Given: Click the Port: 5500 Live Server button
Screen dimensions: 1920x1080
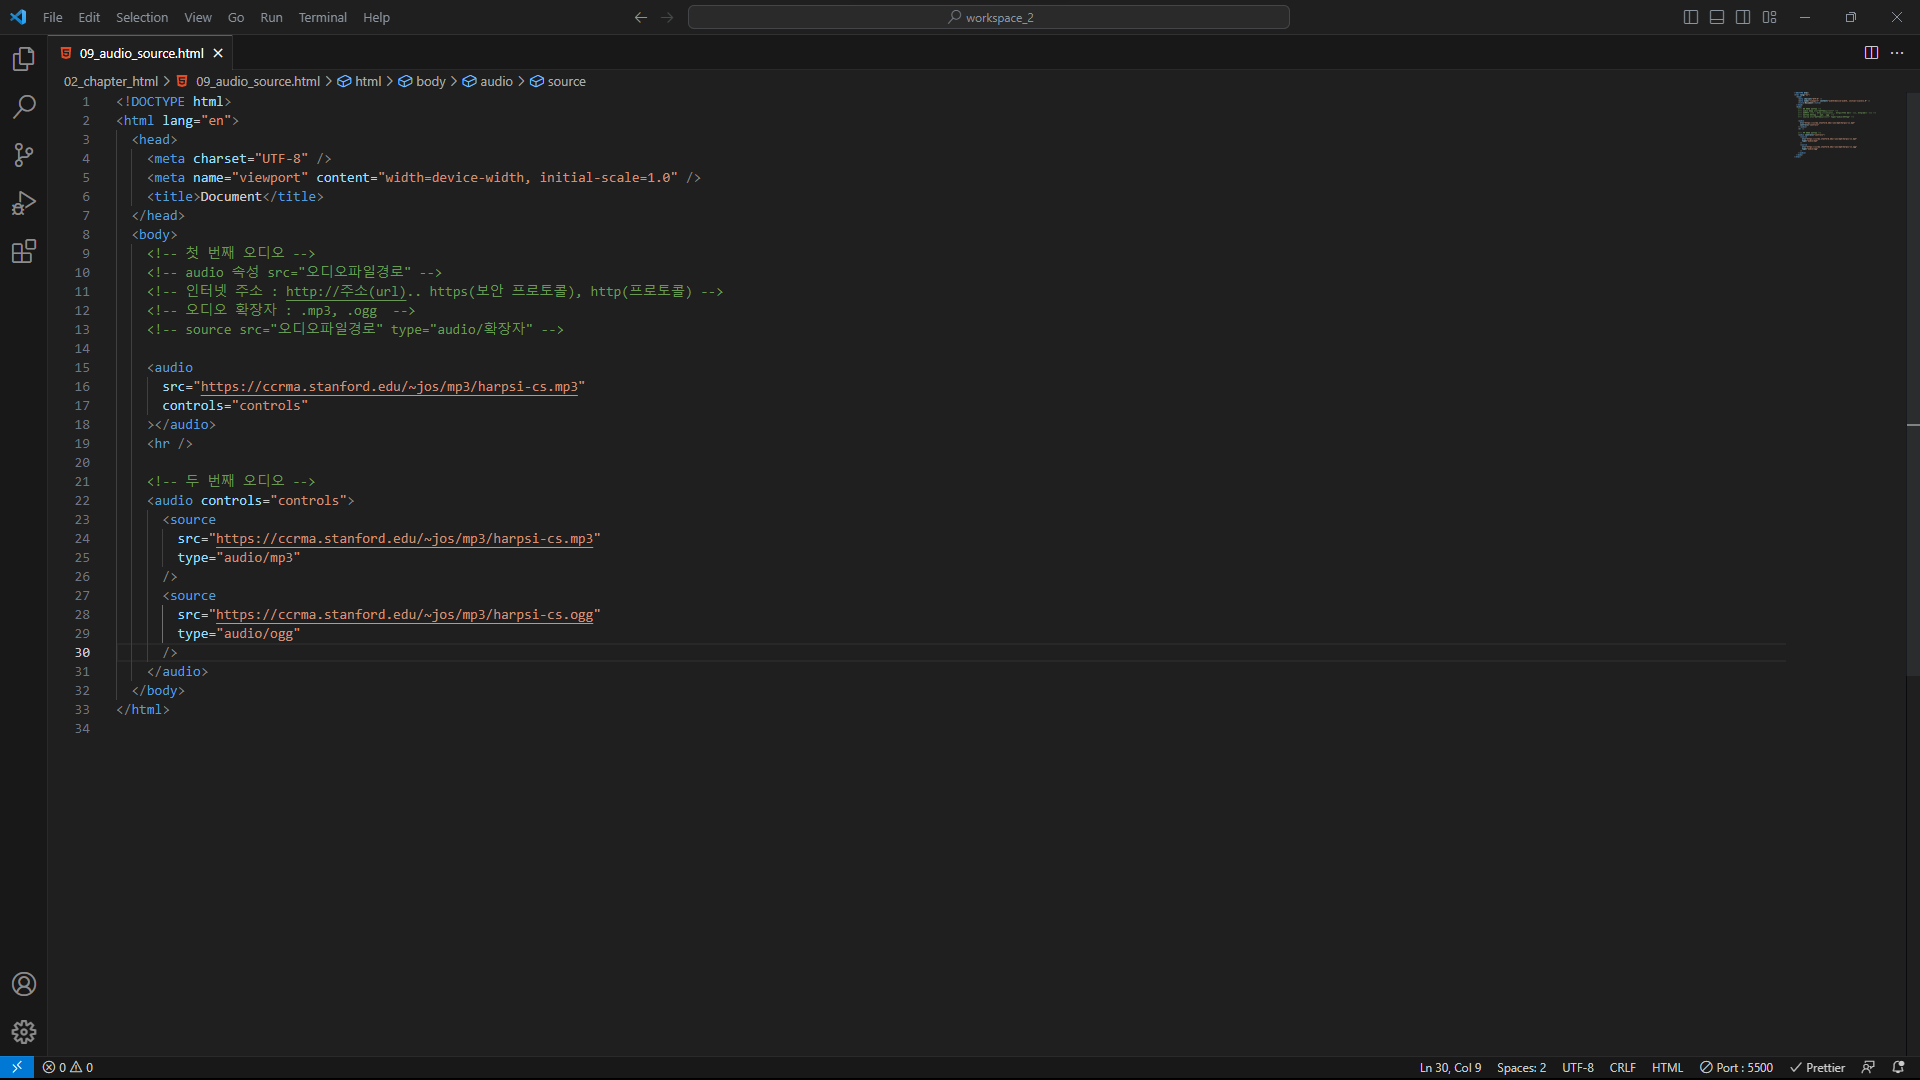Looking at the screenshot, I should [x=1736, y=1067].
